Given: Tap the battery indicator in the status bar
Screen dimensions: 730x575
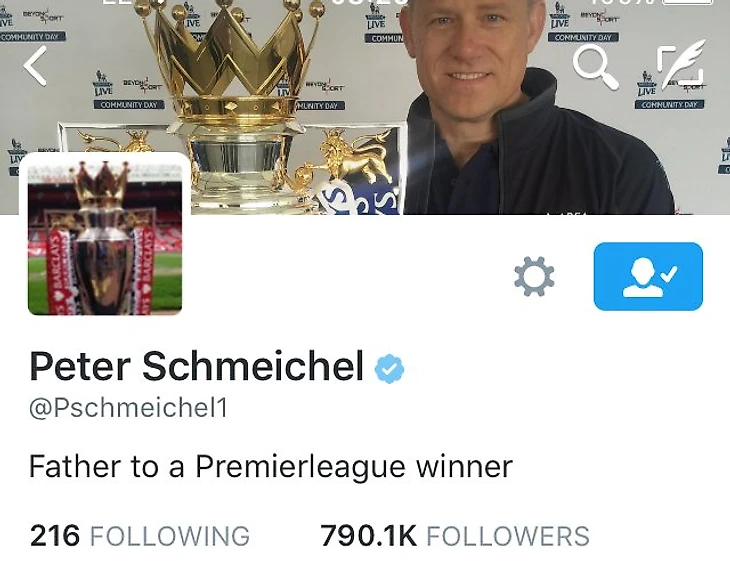Looking at the screenshot, I should tap(687, 2).
